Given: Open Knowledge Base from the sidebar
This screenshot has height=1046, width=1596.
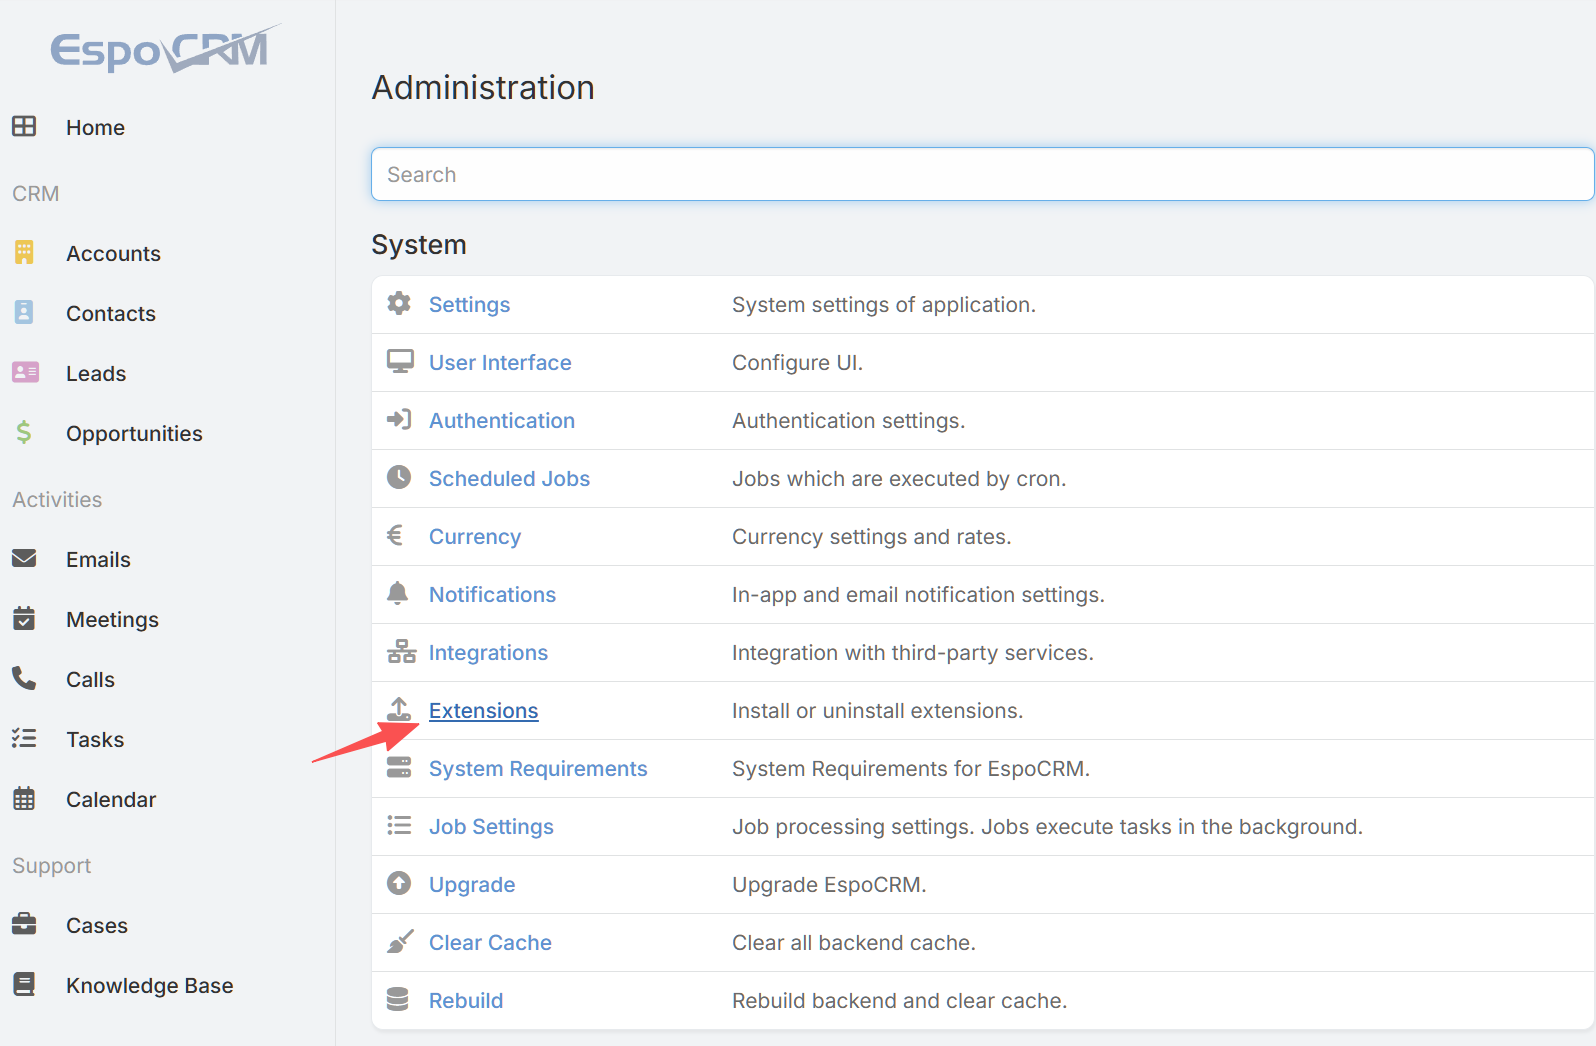Looking at the screenshot, I should coord(149,985).
